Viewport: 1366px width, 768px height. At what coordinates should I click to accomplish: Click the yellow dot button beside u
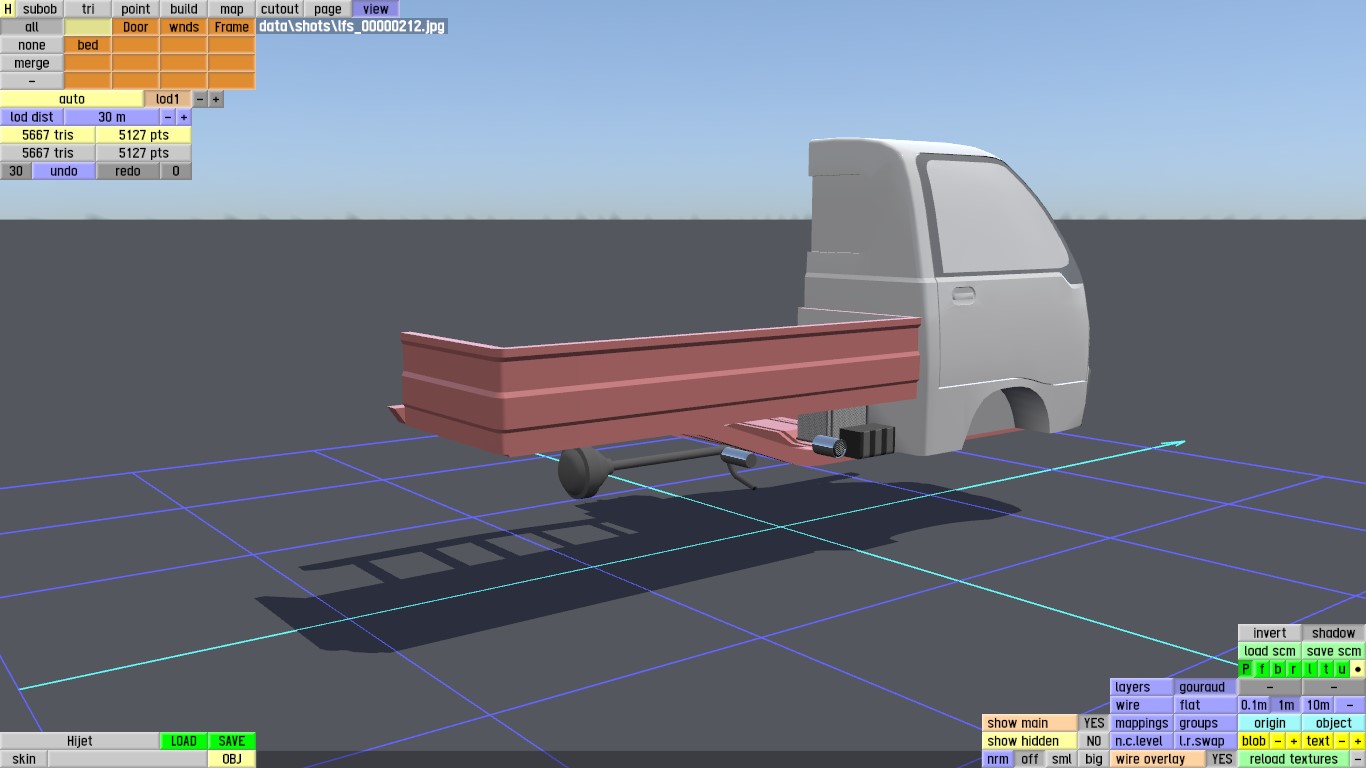(x=1358, y=669)
